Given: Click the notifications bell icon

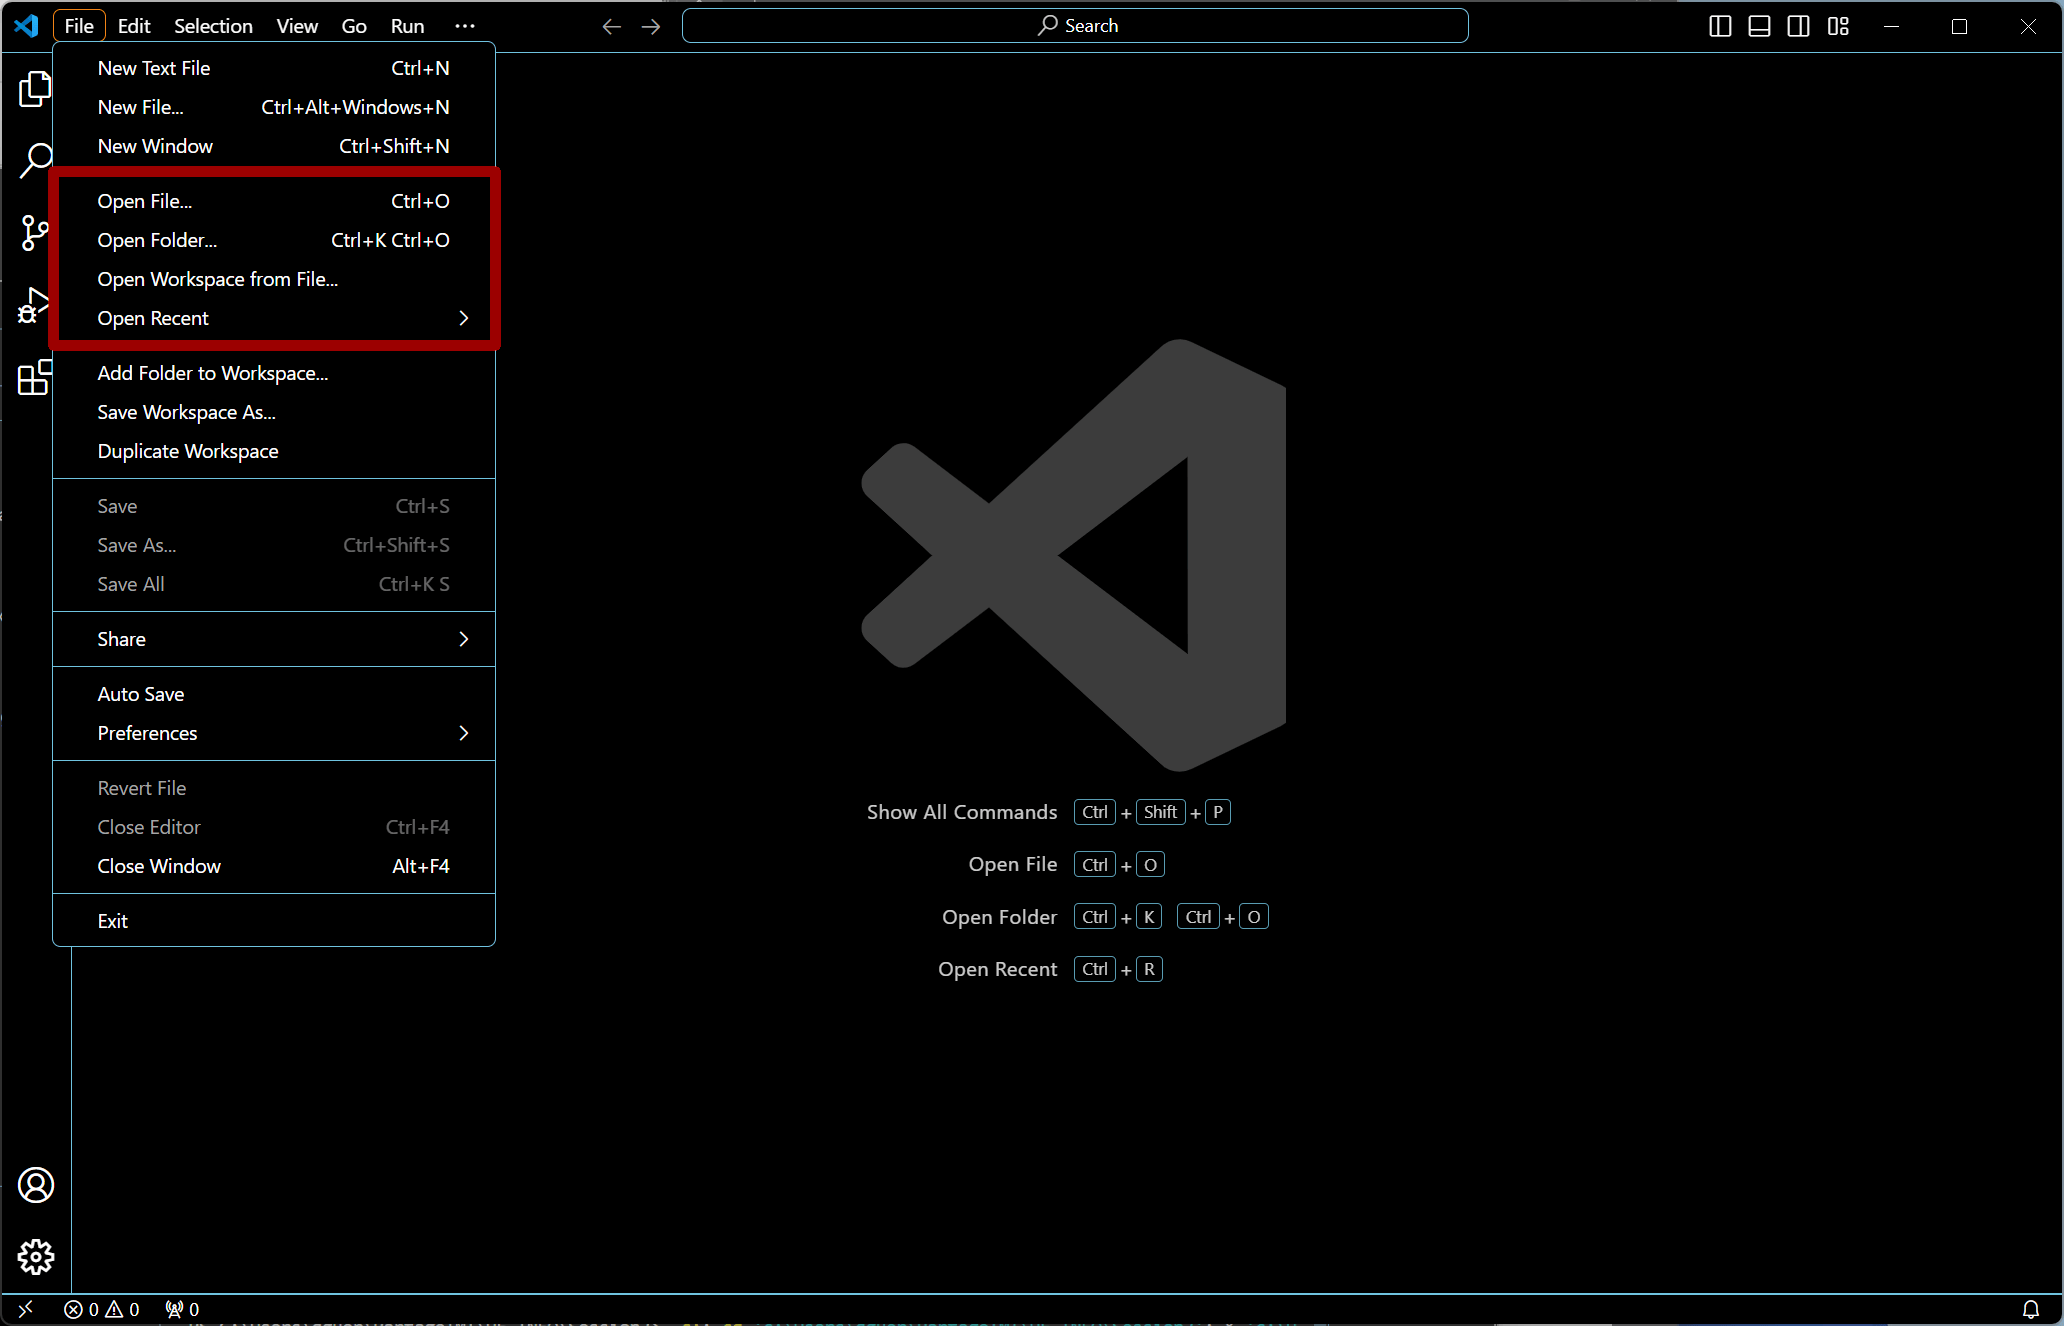Looking at the screenshot, I should pyautogui.click(x=2031, y=1309).
